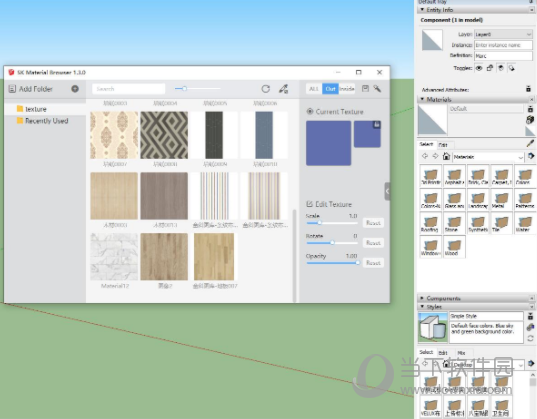Click the Scale slider track

pyautogui.click(x=332, y=223)
